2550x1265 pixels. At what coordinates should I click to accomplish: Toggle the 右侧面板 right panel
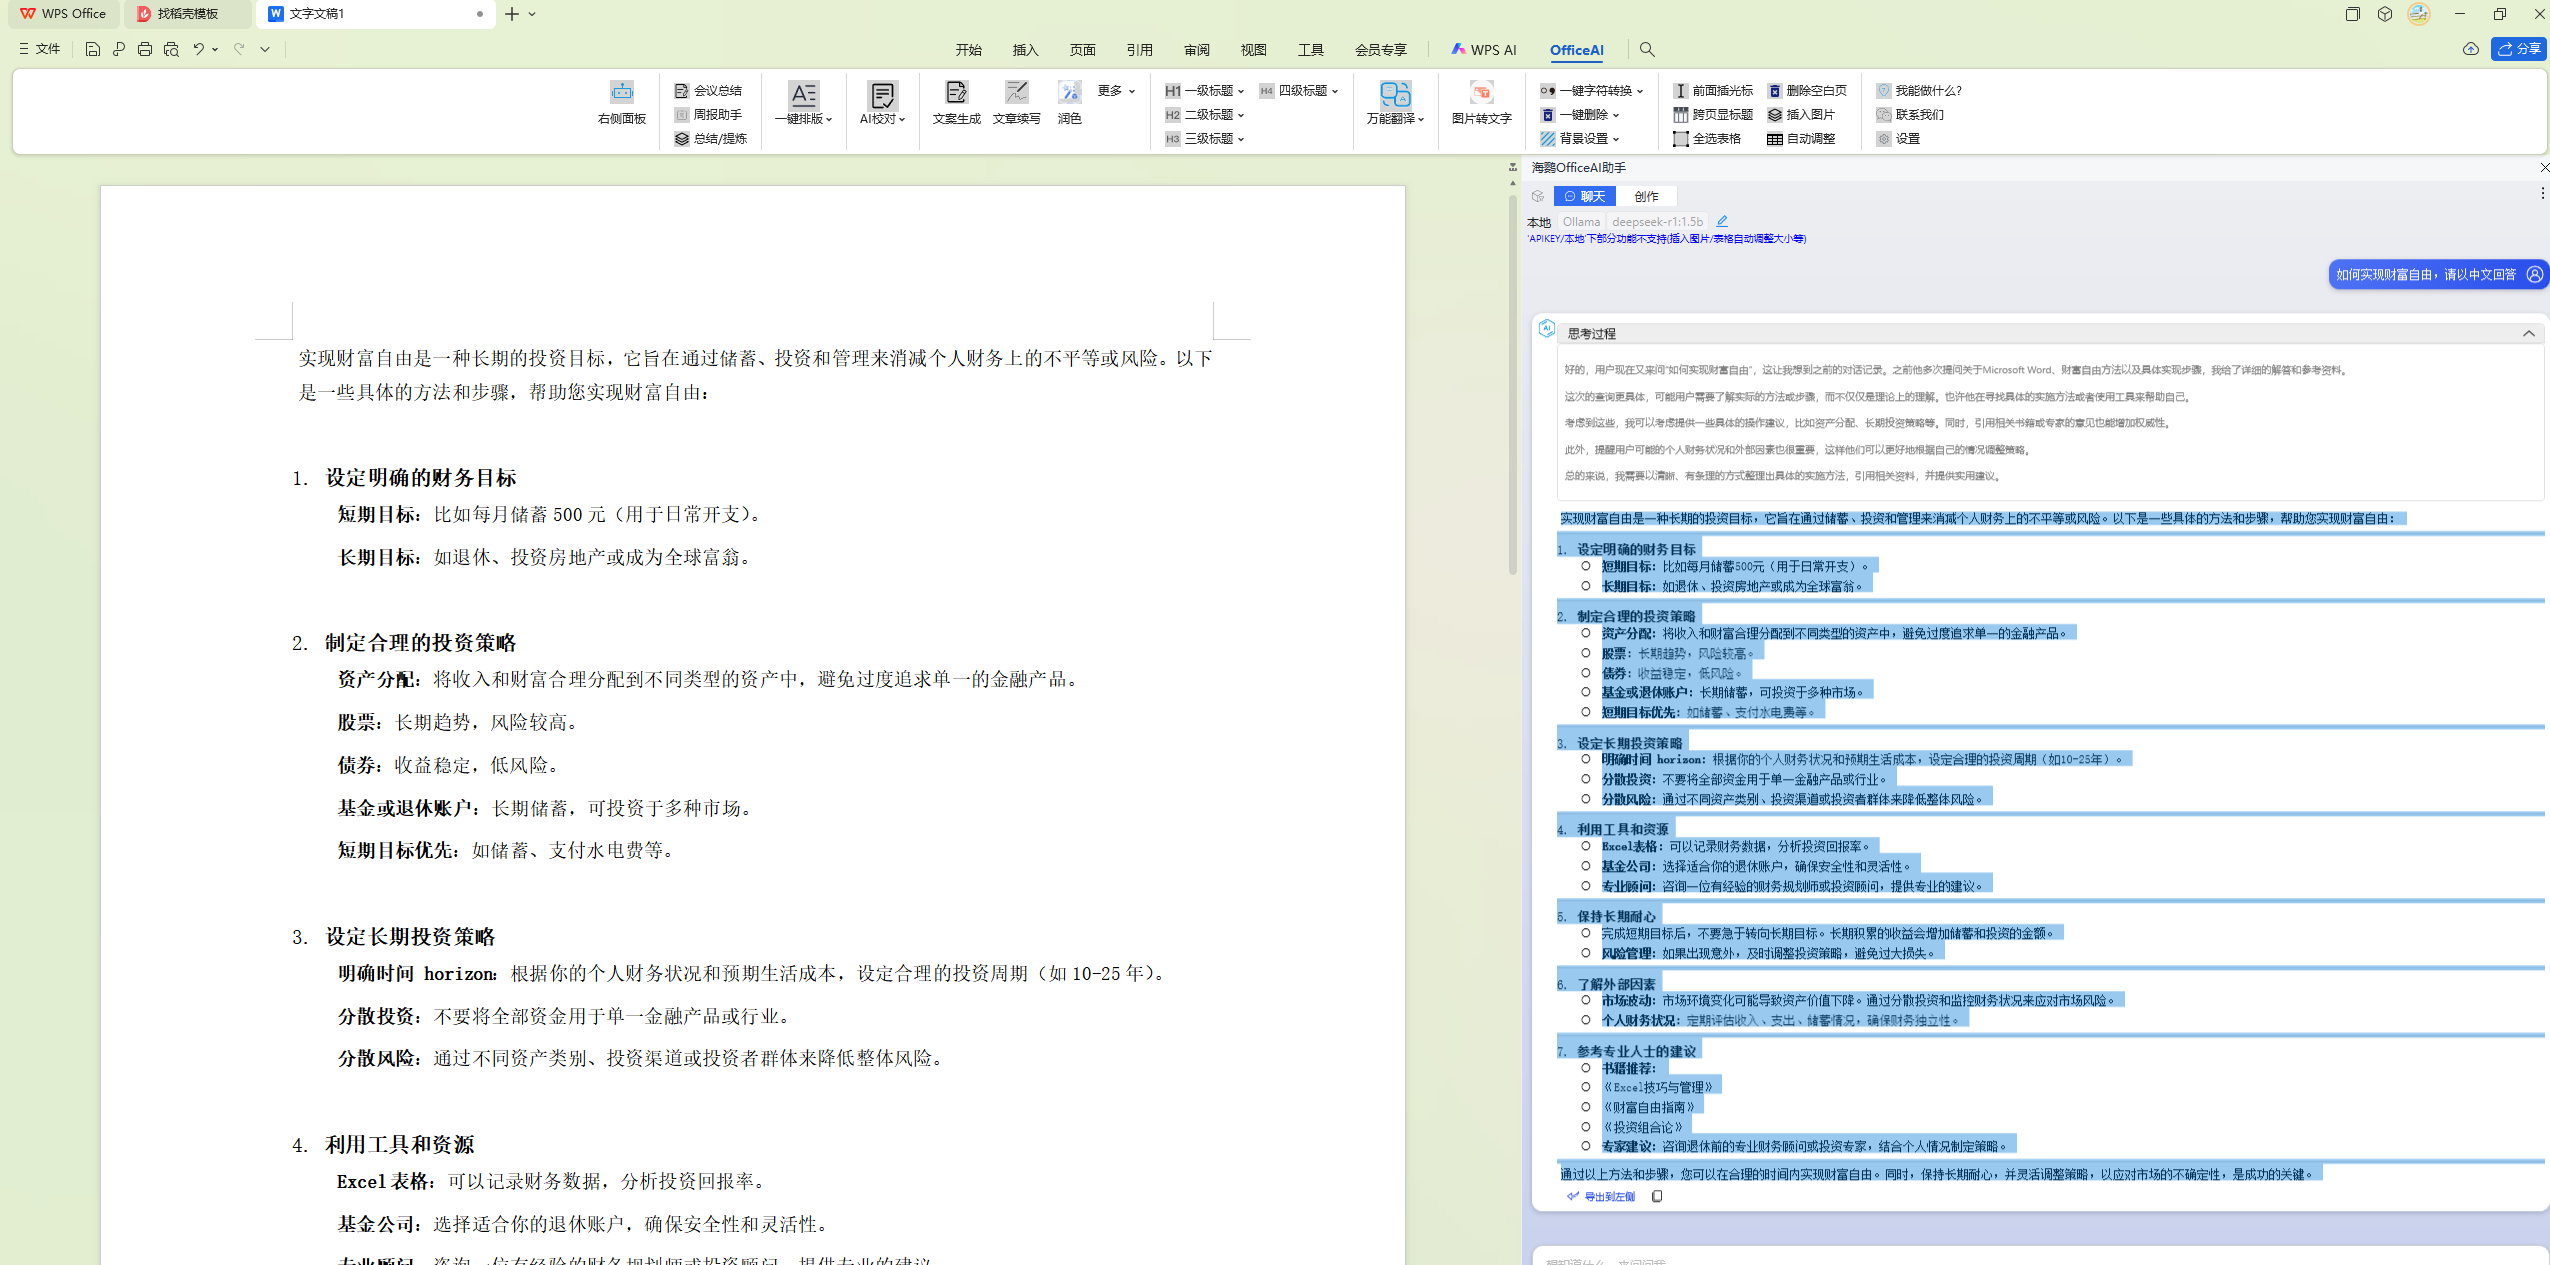click(x=620, y=100)
